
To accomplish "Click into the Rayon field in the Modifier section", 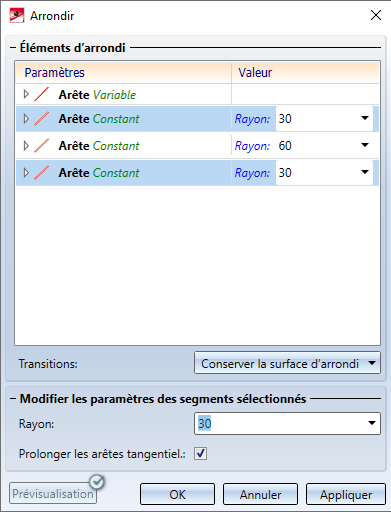I will point(280,423).
